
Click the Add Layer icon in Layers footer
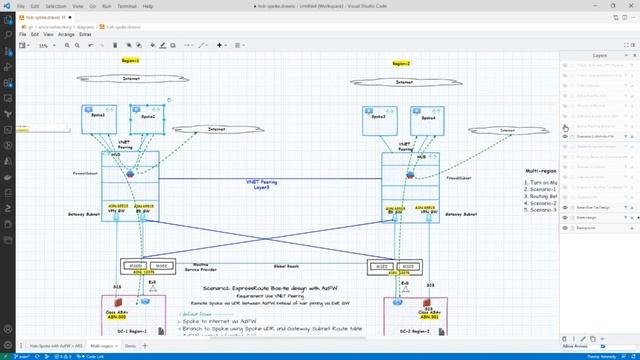pyautogui.click(x=602, y=339)
